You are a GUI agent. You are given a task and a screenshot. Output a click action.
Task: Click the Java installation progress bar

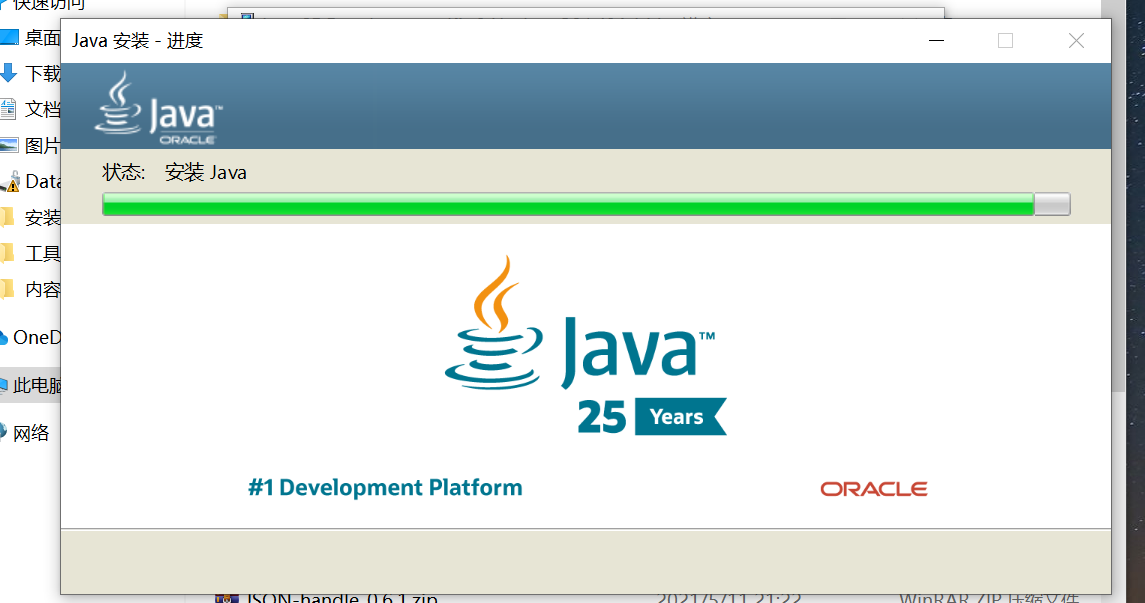point(586,204)
